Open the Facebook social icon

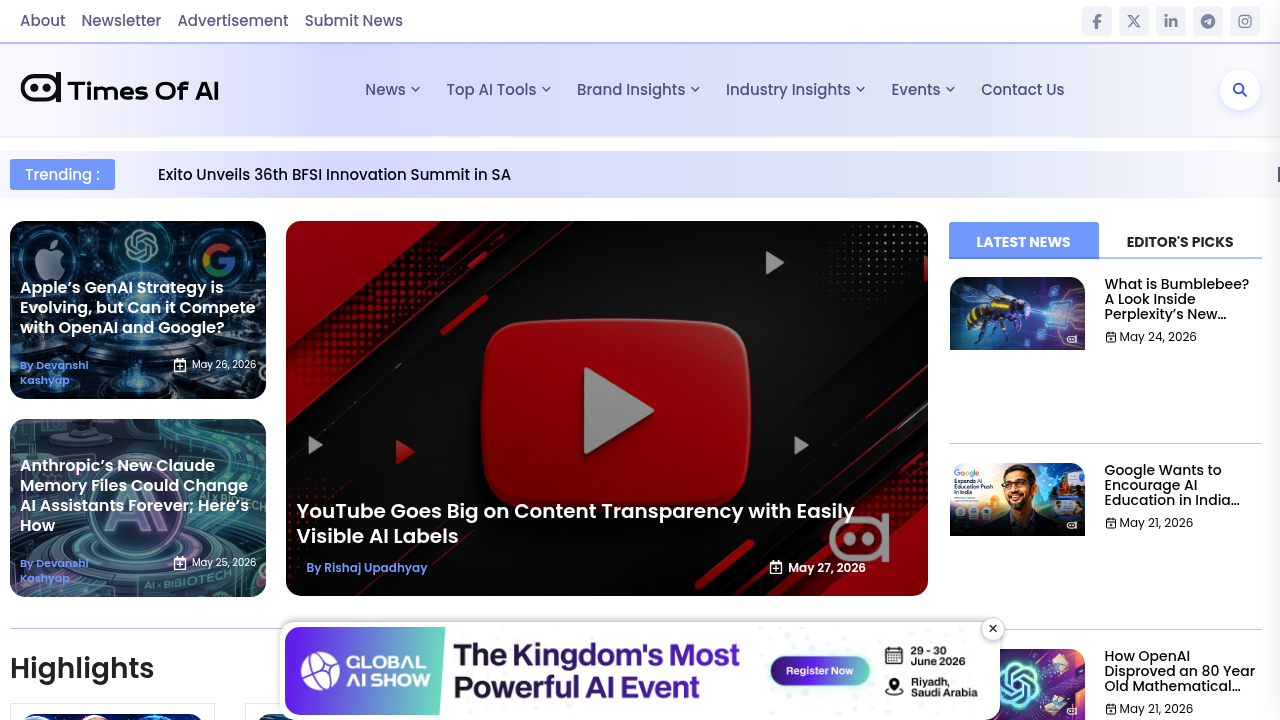1097,21
